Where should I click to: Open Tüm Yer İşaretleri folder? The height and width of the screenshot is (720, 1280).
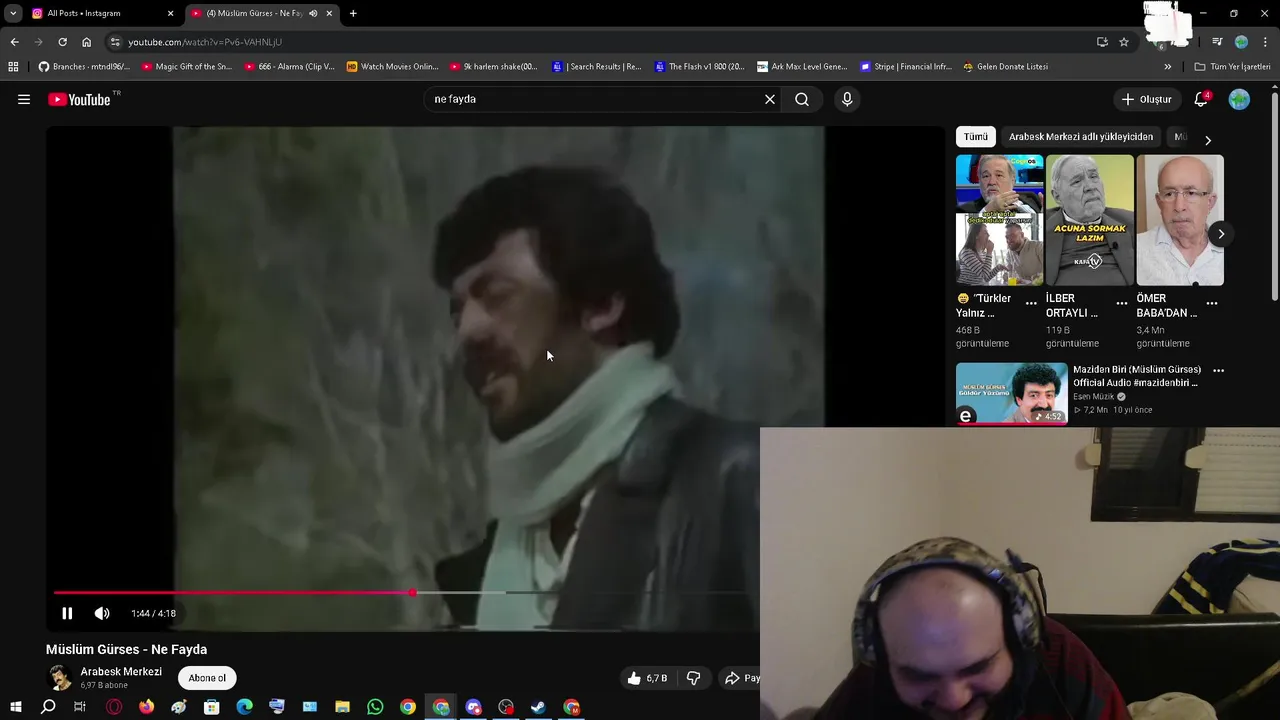[x=1232, y=67]
